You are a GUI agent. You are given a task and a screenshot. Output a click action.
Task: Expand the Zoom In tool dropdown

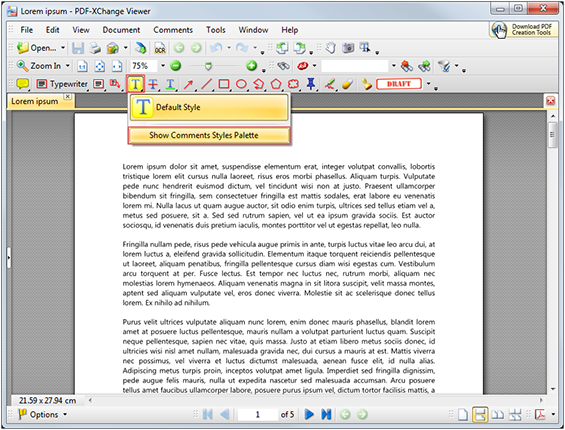click(x=67, y=66)
